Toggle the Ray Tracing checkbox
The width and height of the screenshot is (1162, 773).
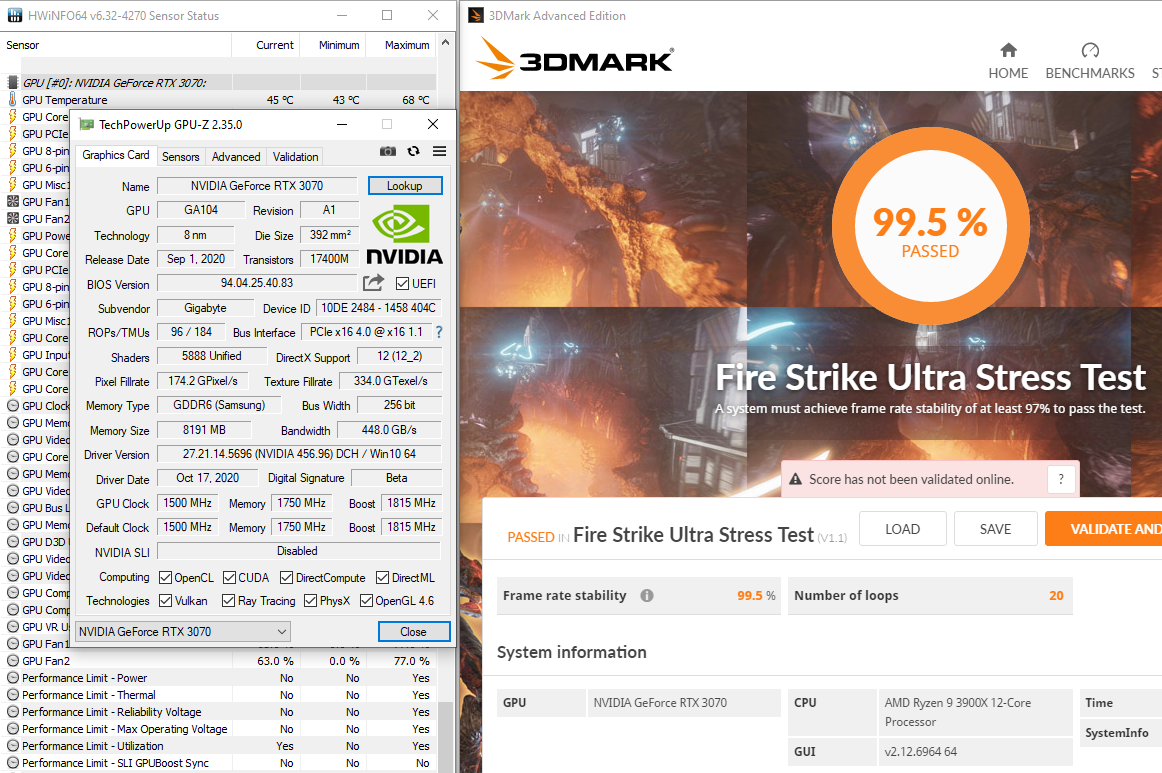click(x=229, y=600)
